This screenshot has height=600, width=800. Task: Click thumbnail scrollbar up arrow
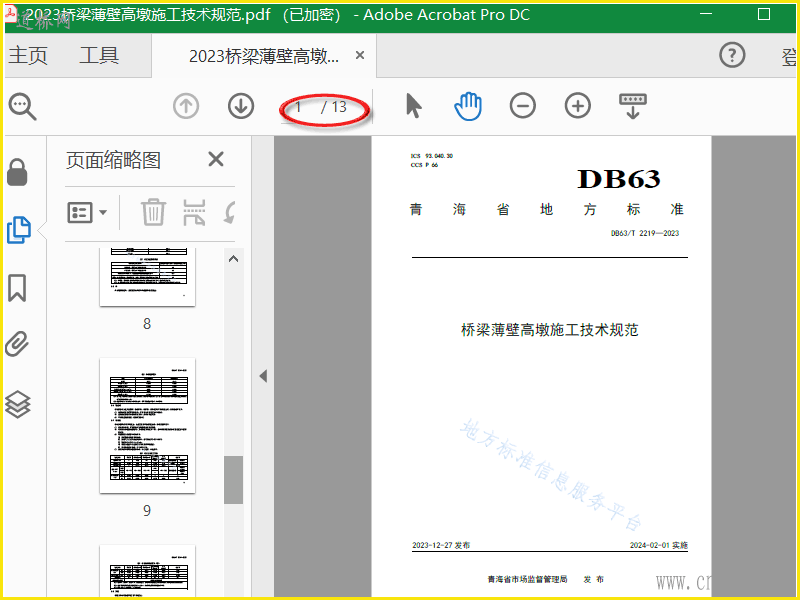coord(233,259)
